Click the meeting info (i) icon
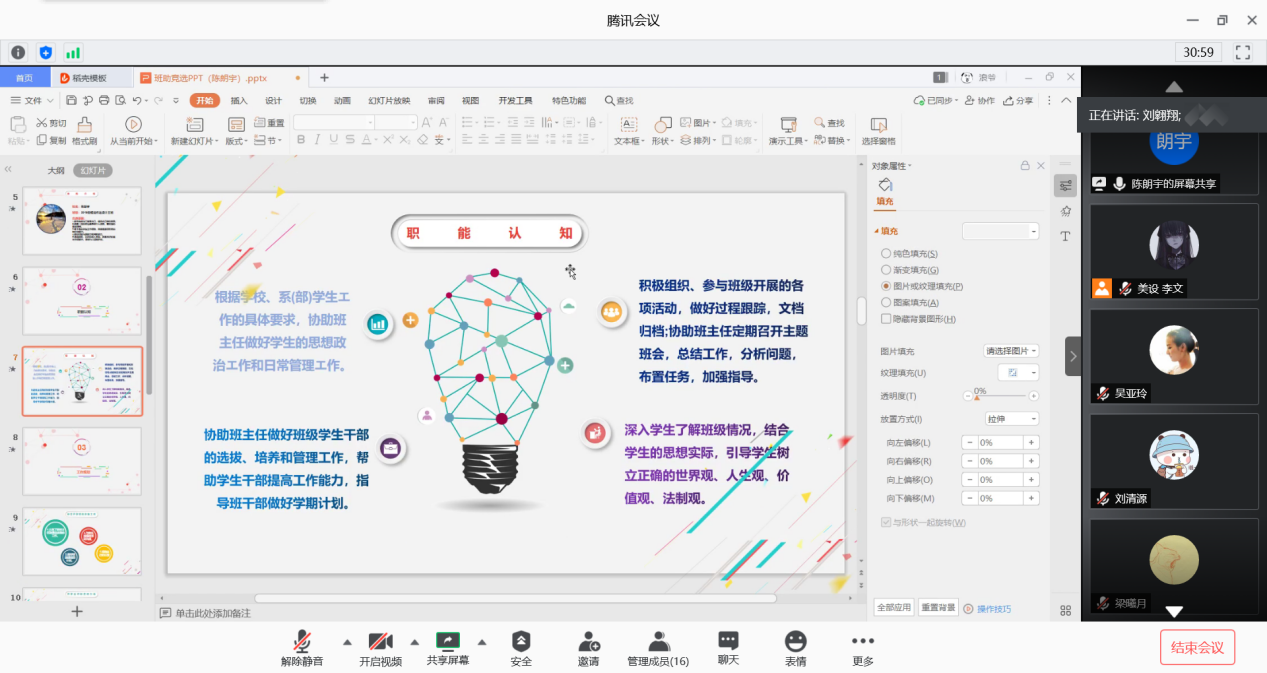The width and height of the screenshot is (1267, 673). tap(18, 52)
